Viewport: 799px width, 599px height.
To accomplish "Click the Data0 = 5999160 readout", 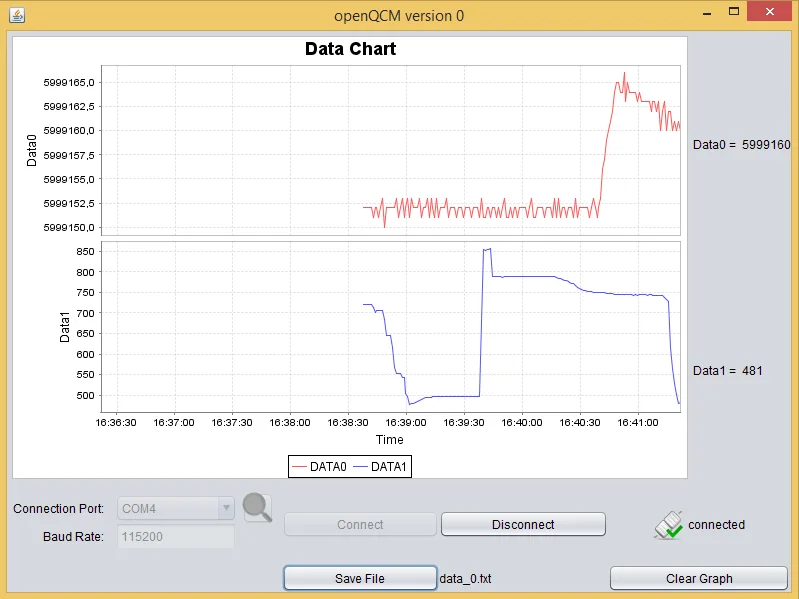I will tap(741, 145).
